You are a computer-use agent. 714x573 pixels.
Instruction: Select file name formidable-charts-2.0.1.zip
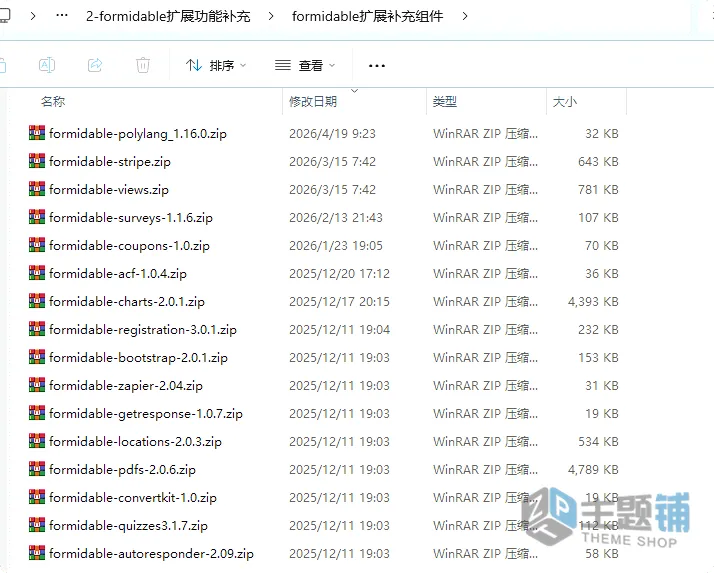tap(127, 302)
